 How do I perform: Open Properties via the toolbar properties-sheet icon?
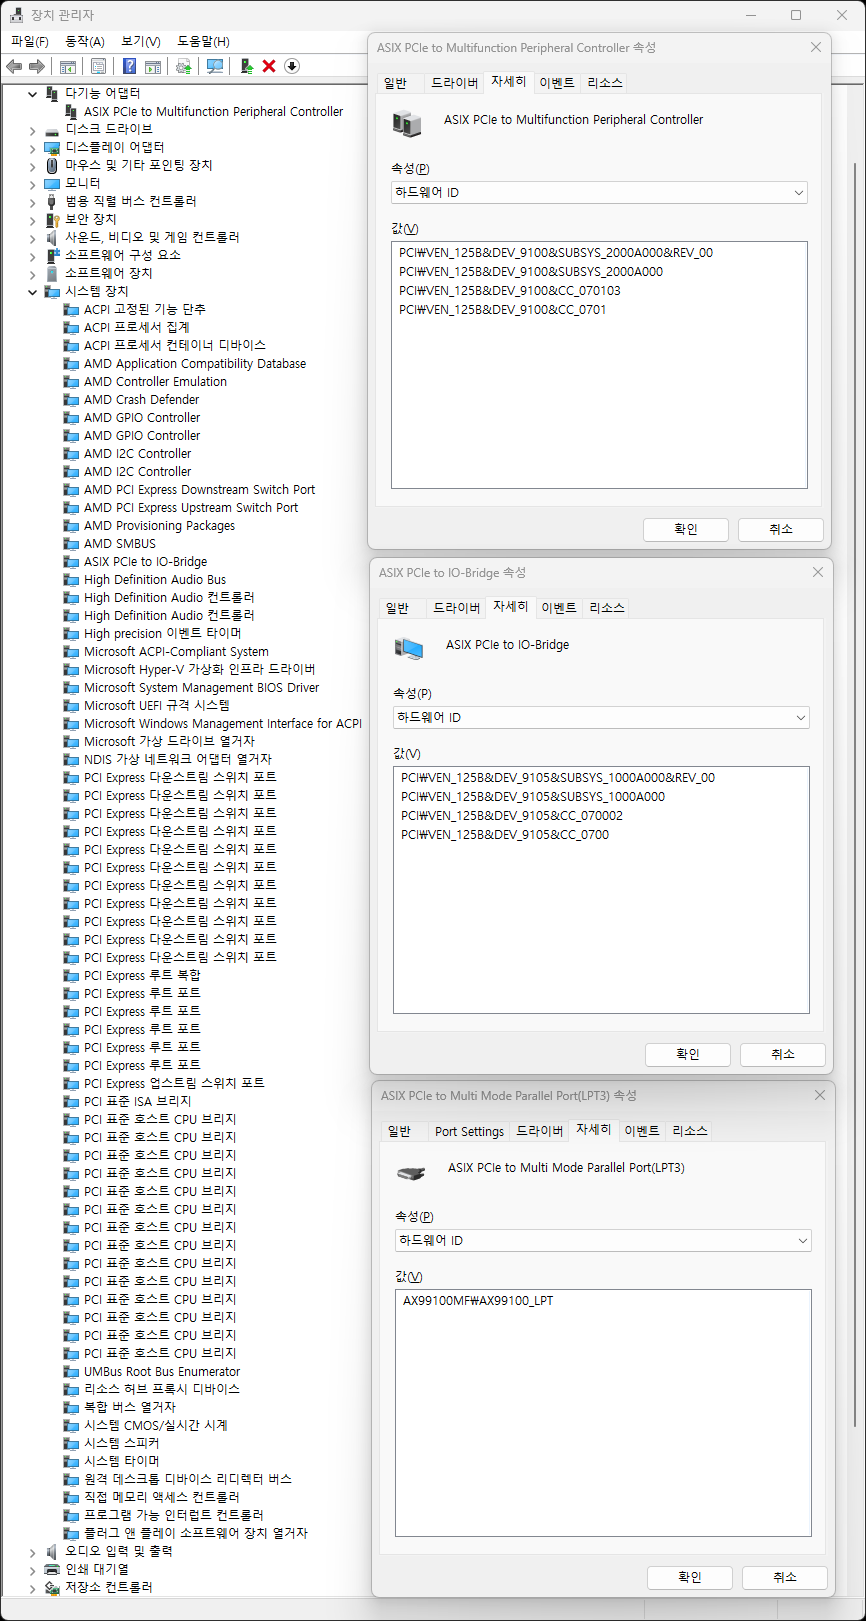click(98, 66)
